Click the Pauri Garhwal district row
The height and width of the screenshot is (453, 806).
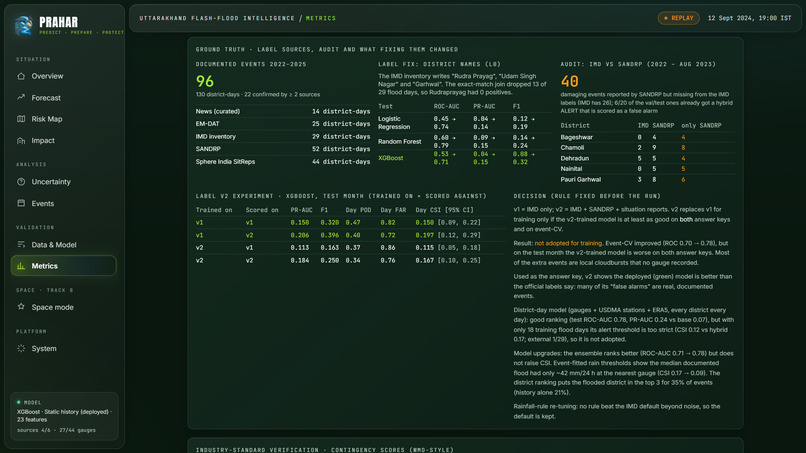[648, 179]
